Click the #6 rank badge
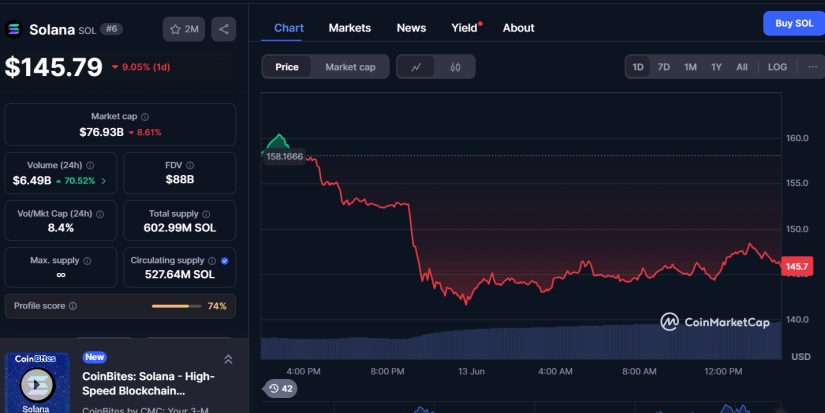 coord(112,29)
